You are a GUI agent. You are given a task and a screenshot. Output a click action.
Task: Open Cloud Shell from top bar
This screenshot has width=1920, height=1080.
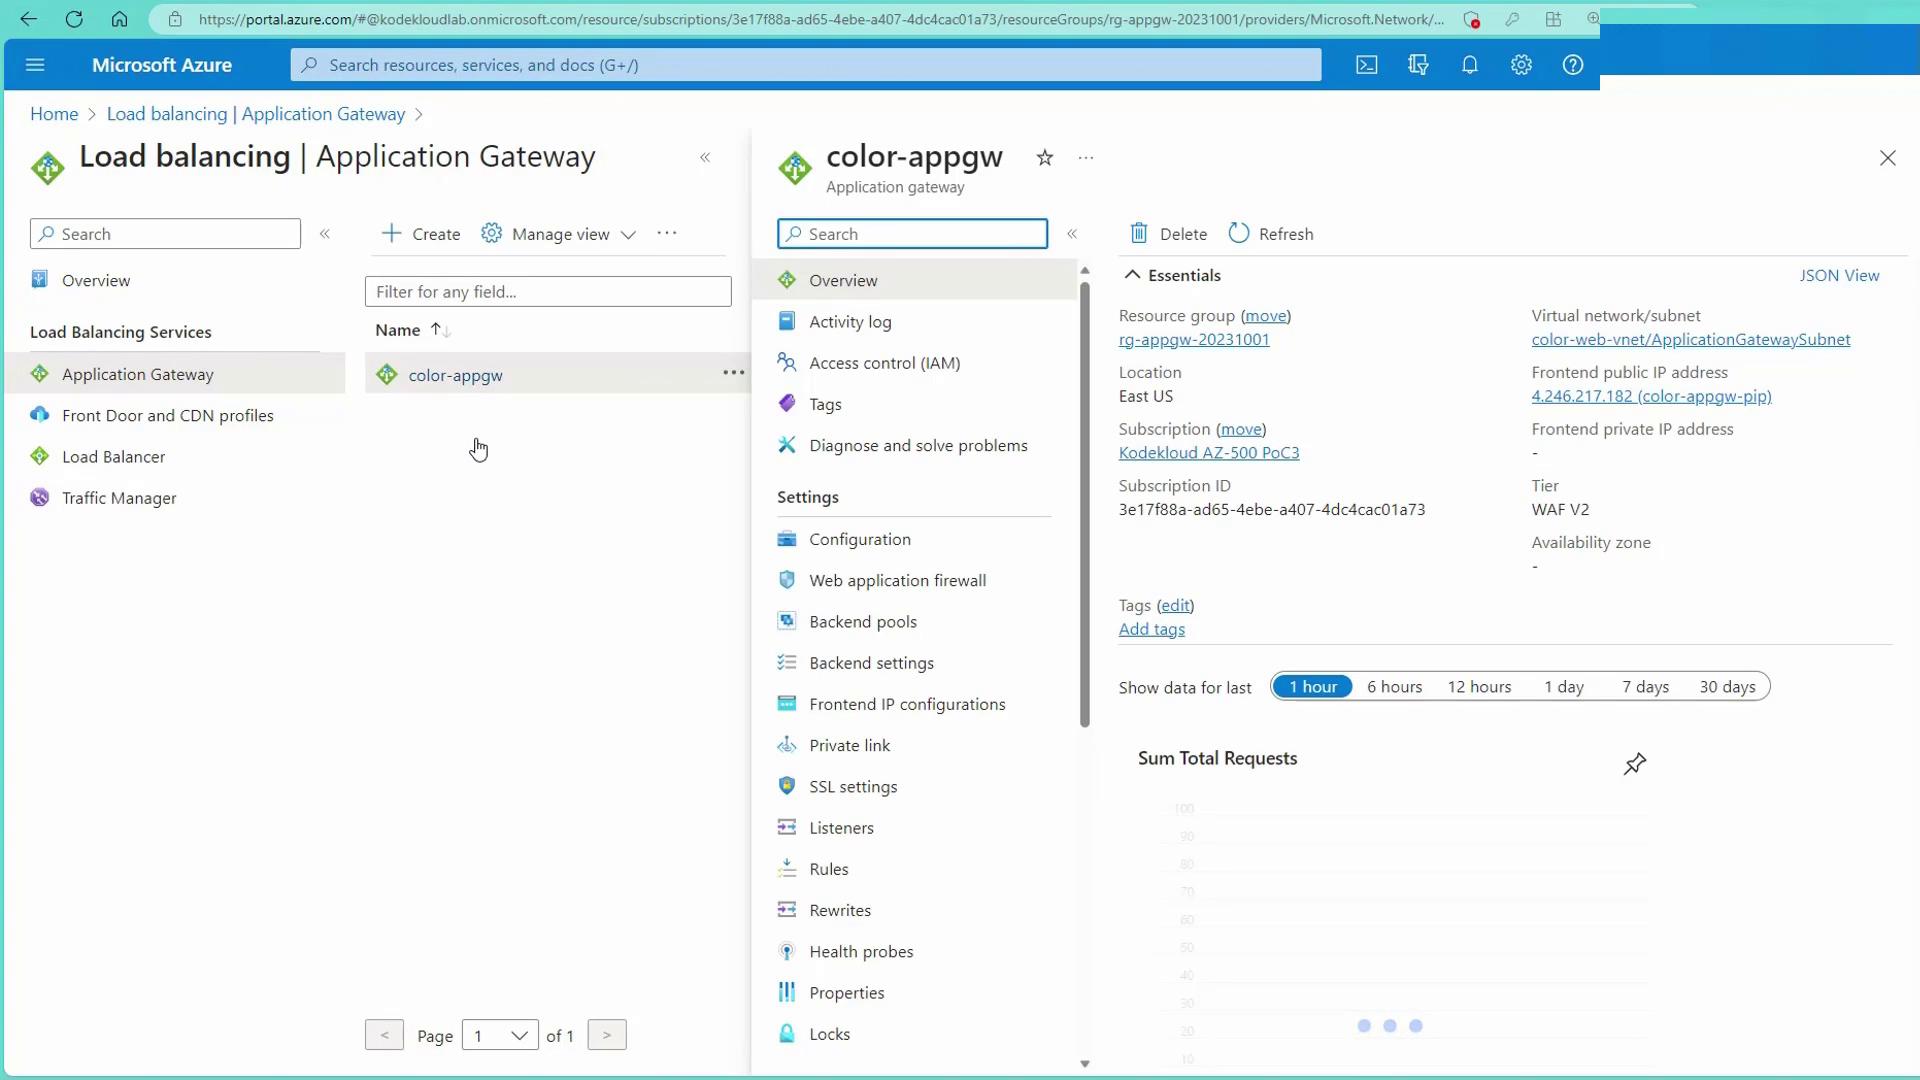[1366, 65]
